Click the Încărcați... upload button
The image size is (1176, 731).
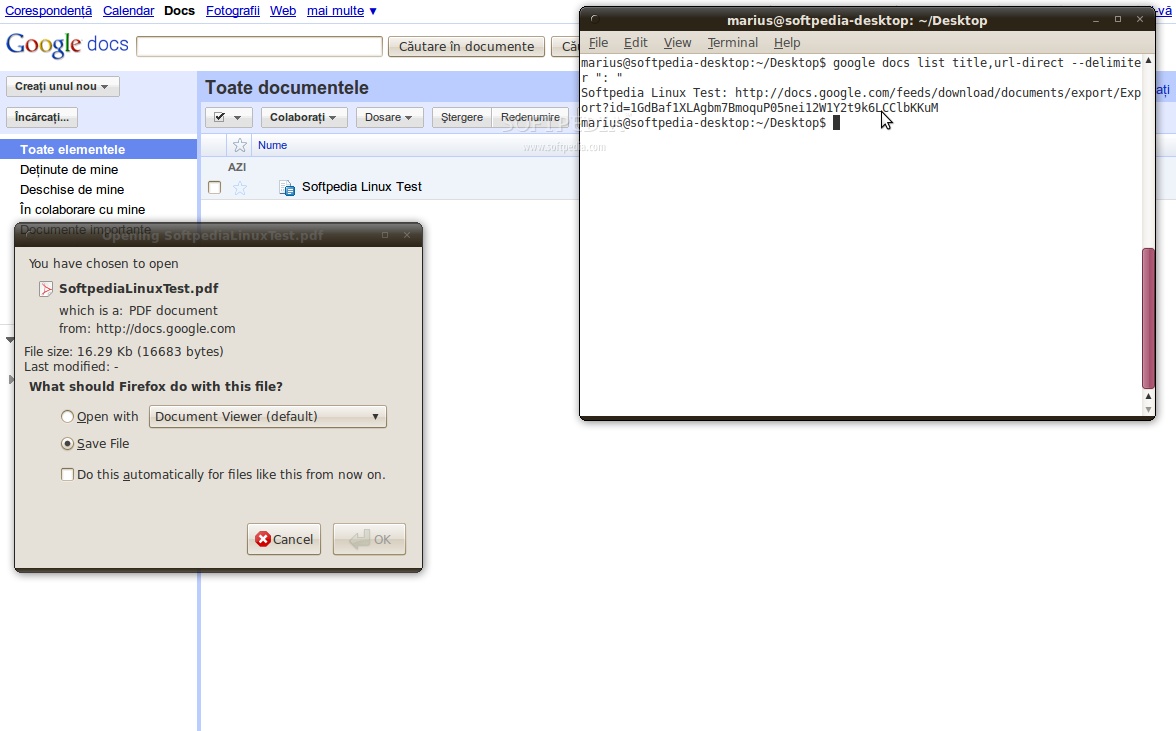coord(42,117)
